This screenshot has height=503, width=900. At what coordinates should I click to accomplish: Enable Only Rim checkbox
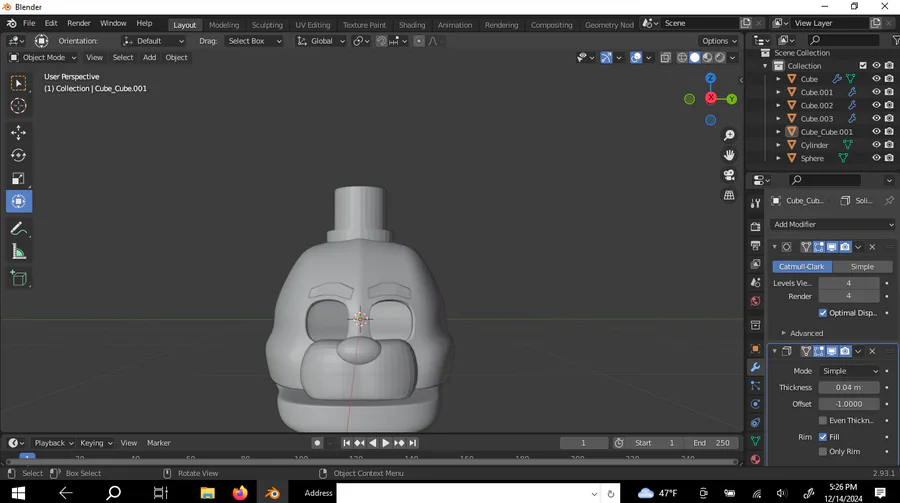point(823,451)
